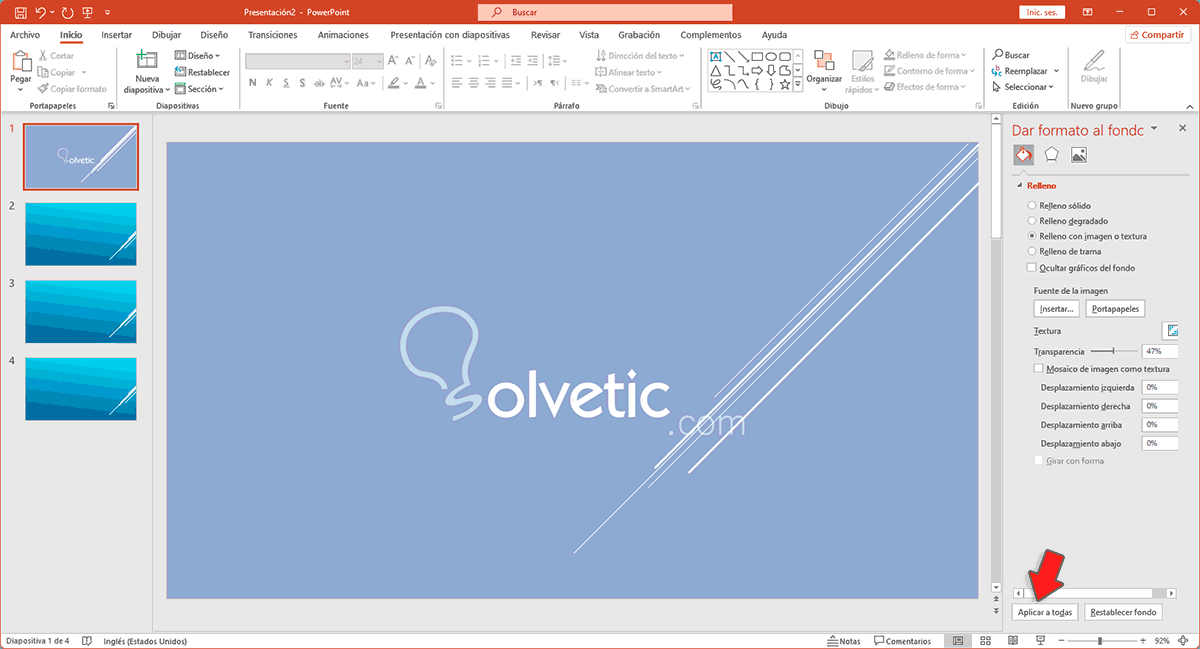Open Customize Quick Access Toolbar dropdown
The image size is (1200, 649).
[106, 13]
